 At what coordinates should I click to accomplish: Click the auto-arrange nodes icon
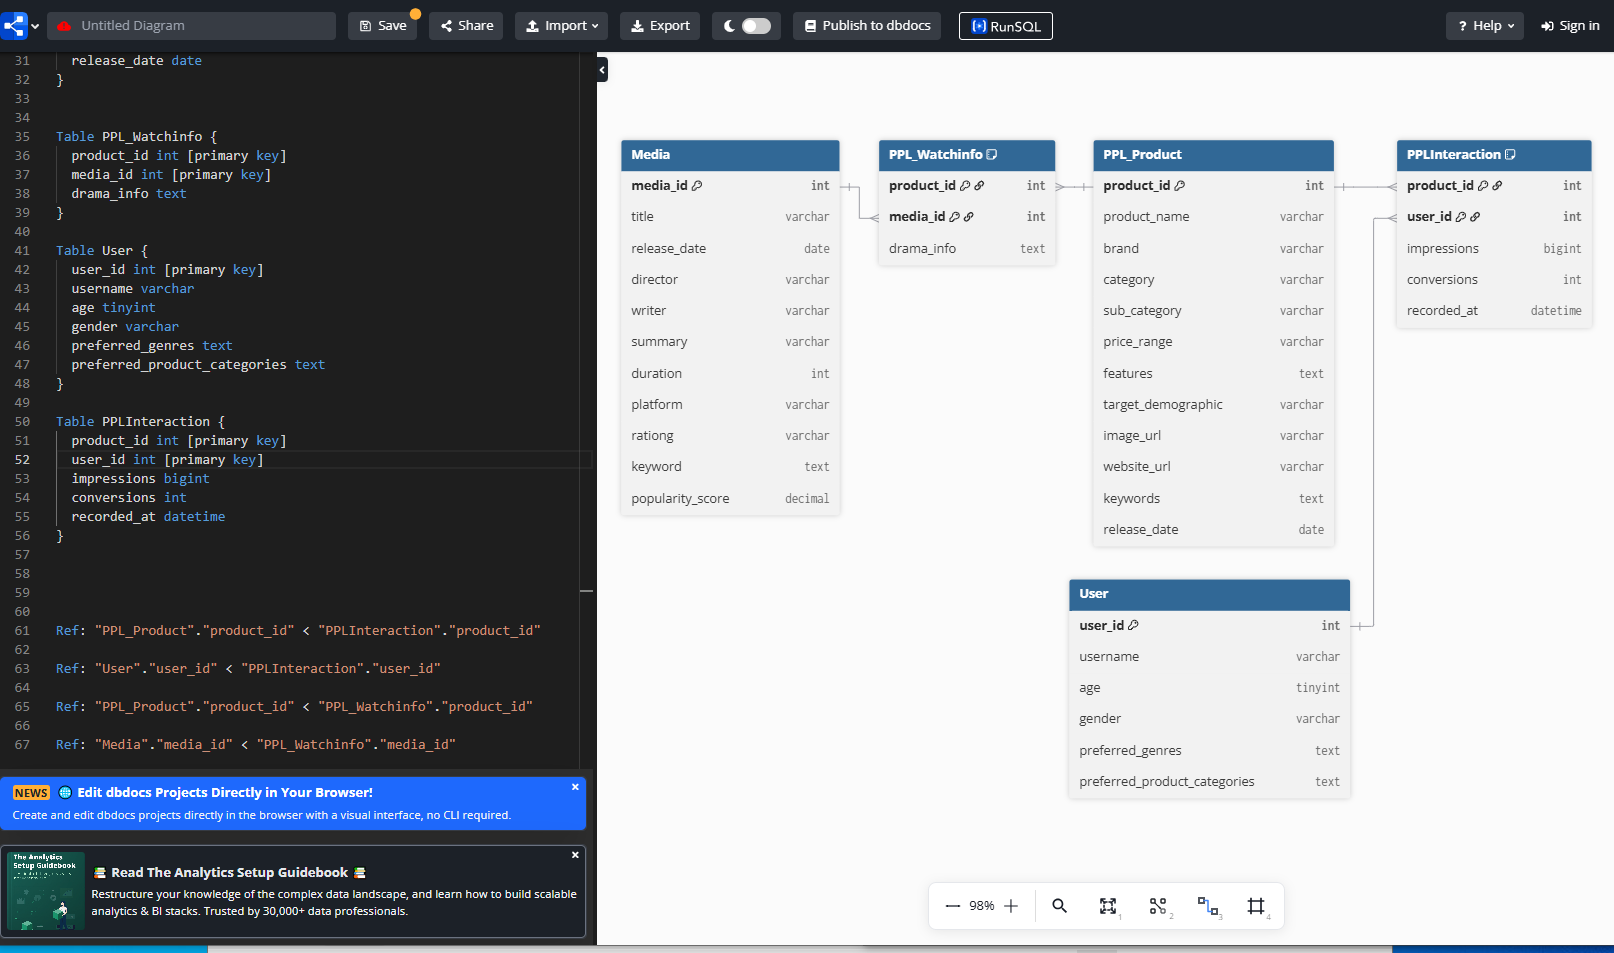tap(1158, 906)
